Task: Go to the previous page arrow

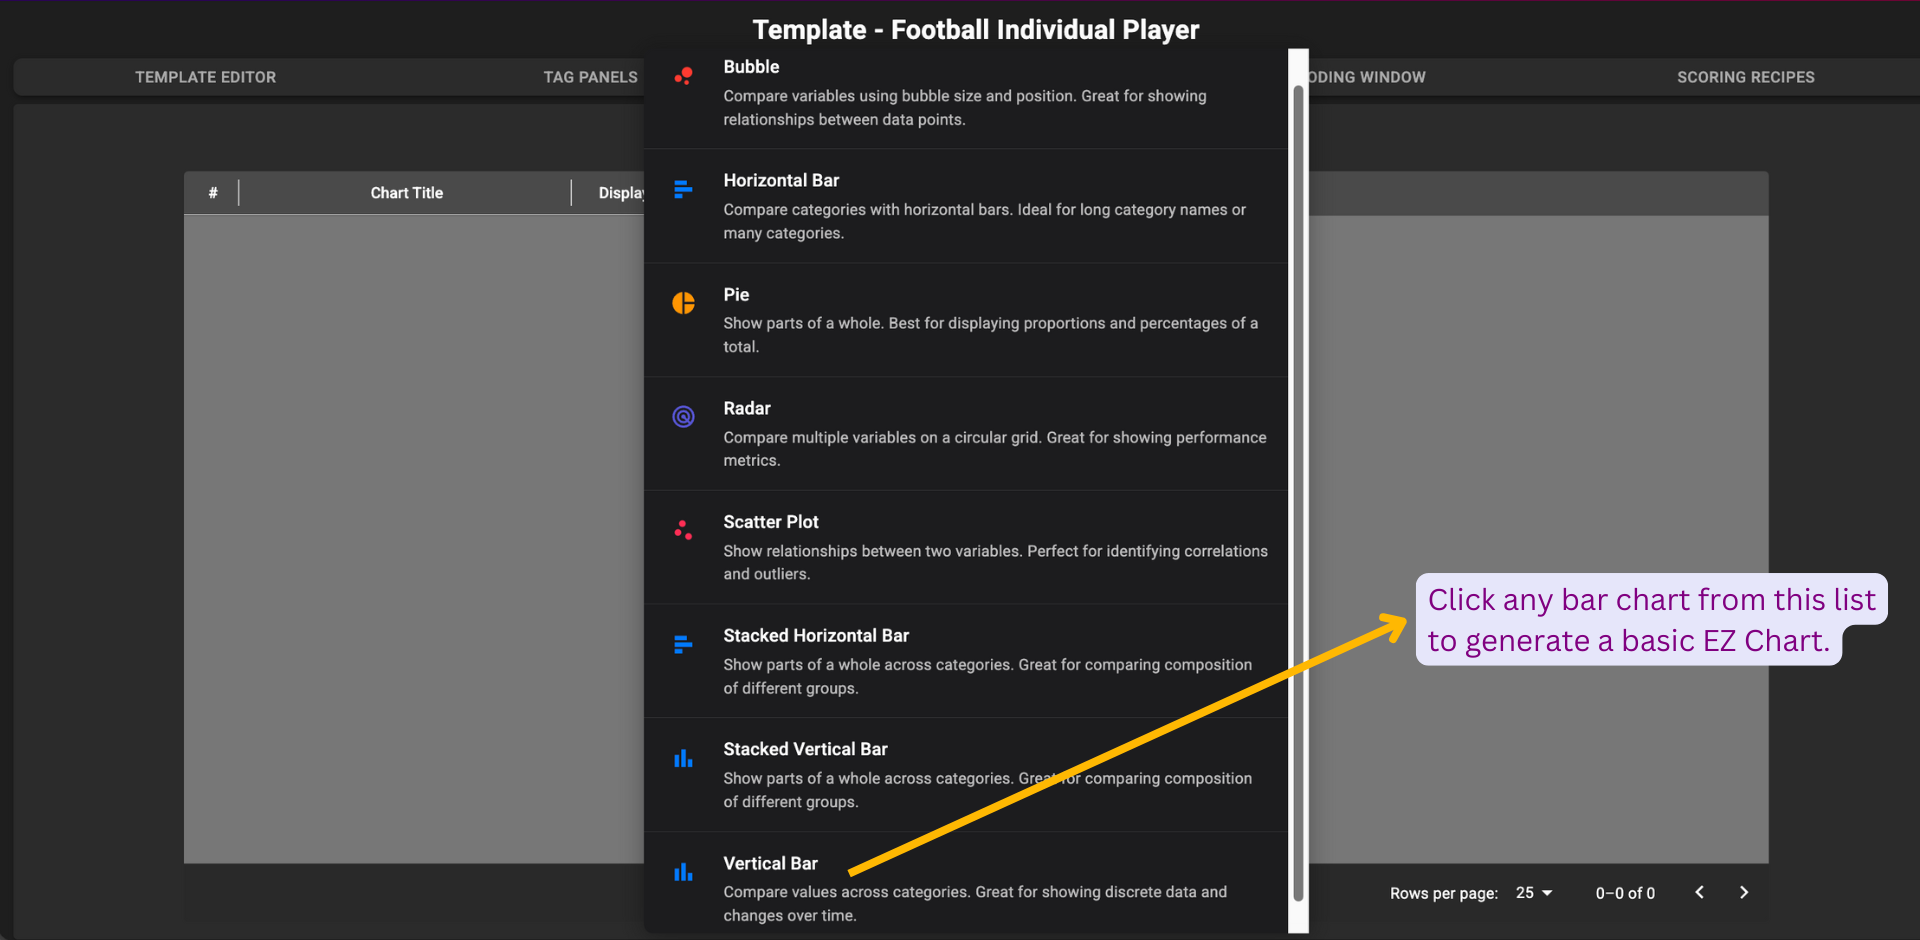Action: 1699,892
